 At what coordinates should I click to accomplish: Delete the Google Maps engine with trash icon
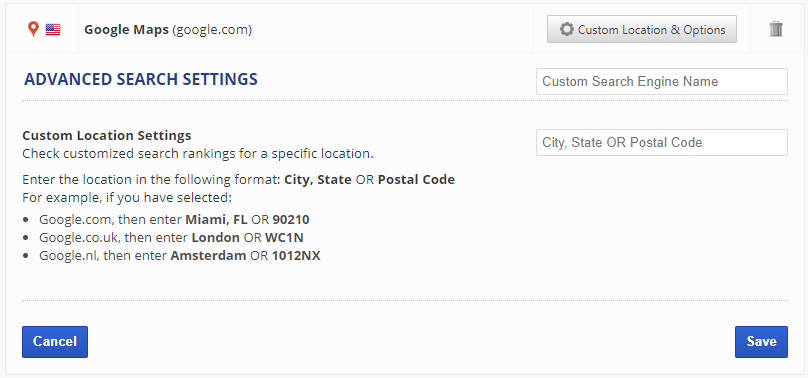pos(776,29)
